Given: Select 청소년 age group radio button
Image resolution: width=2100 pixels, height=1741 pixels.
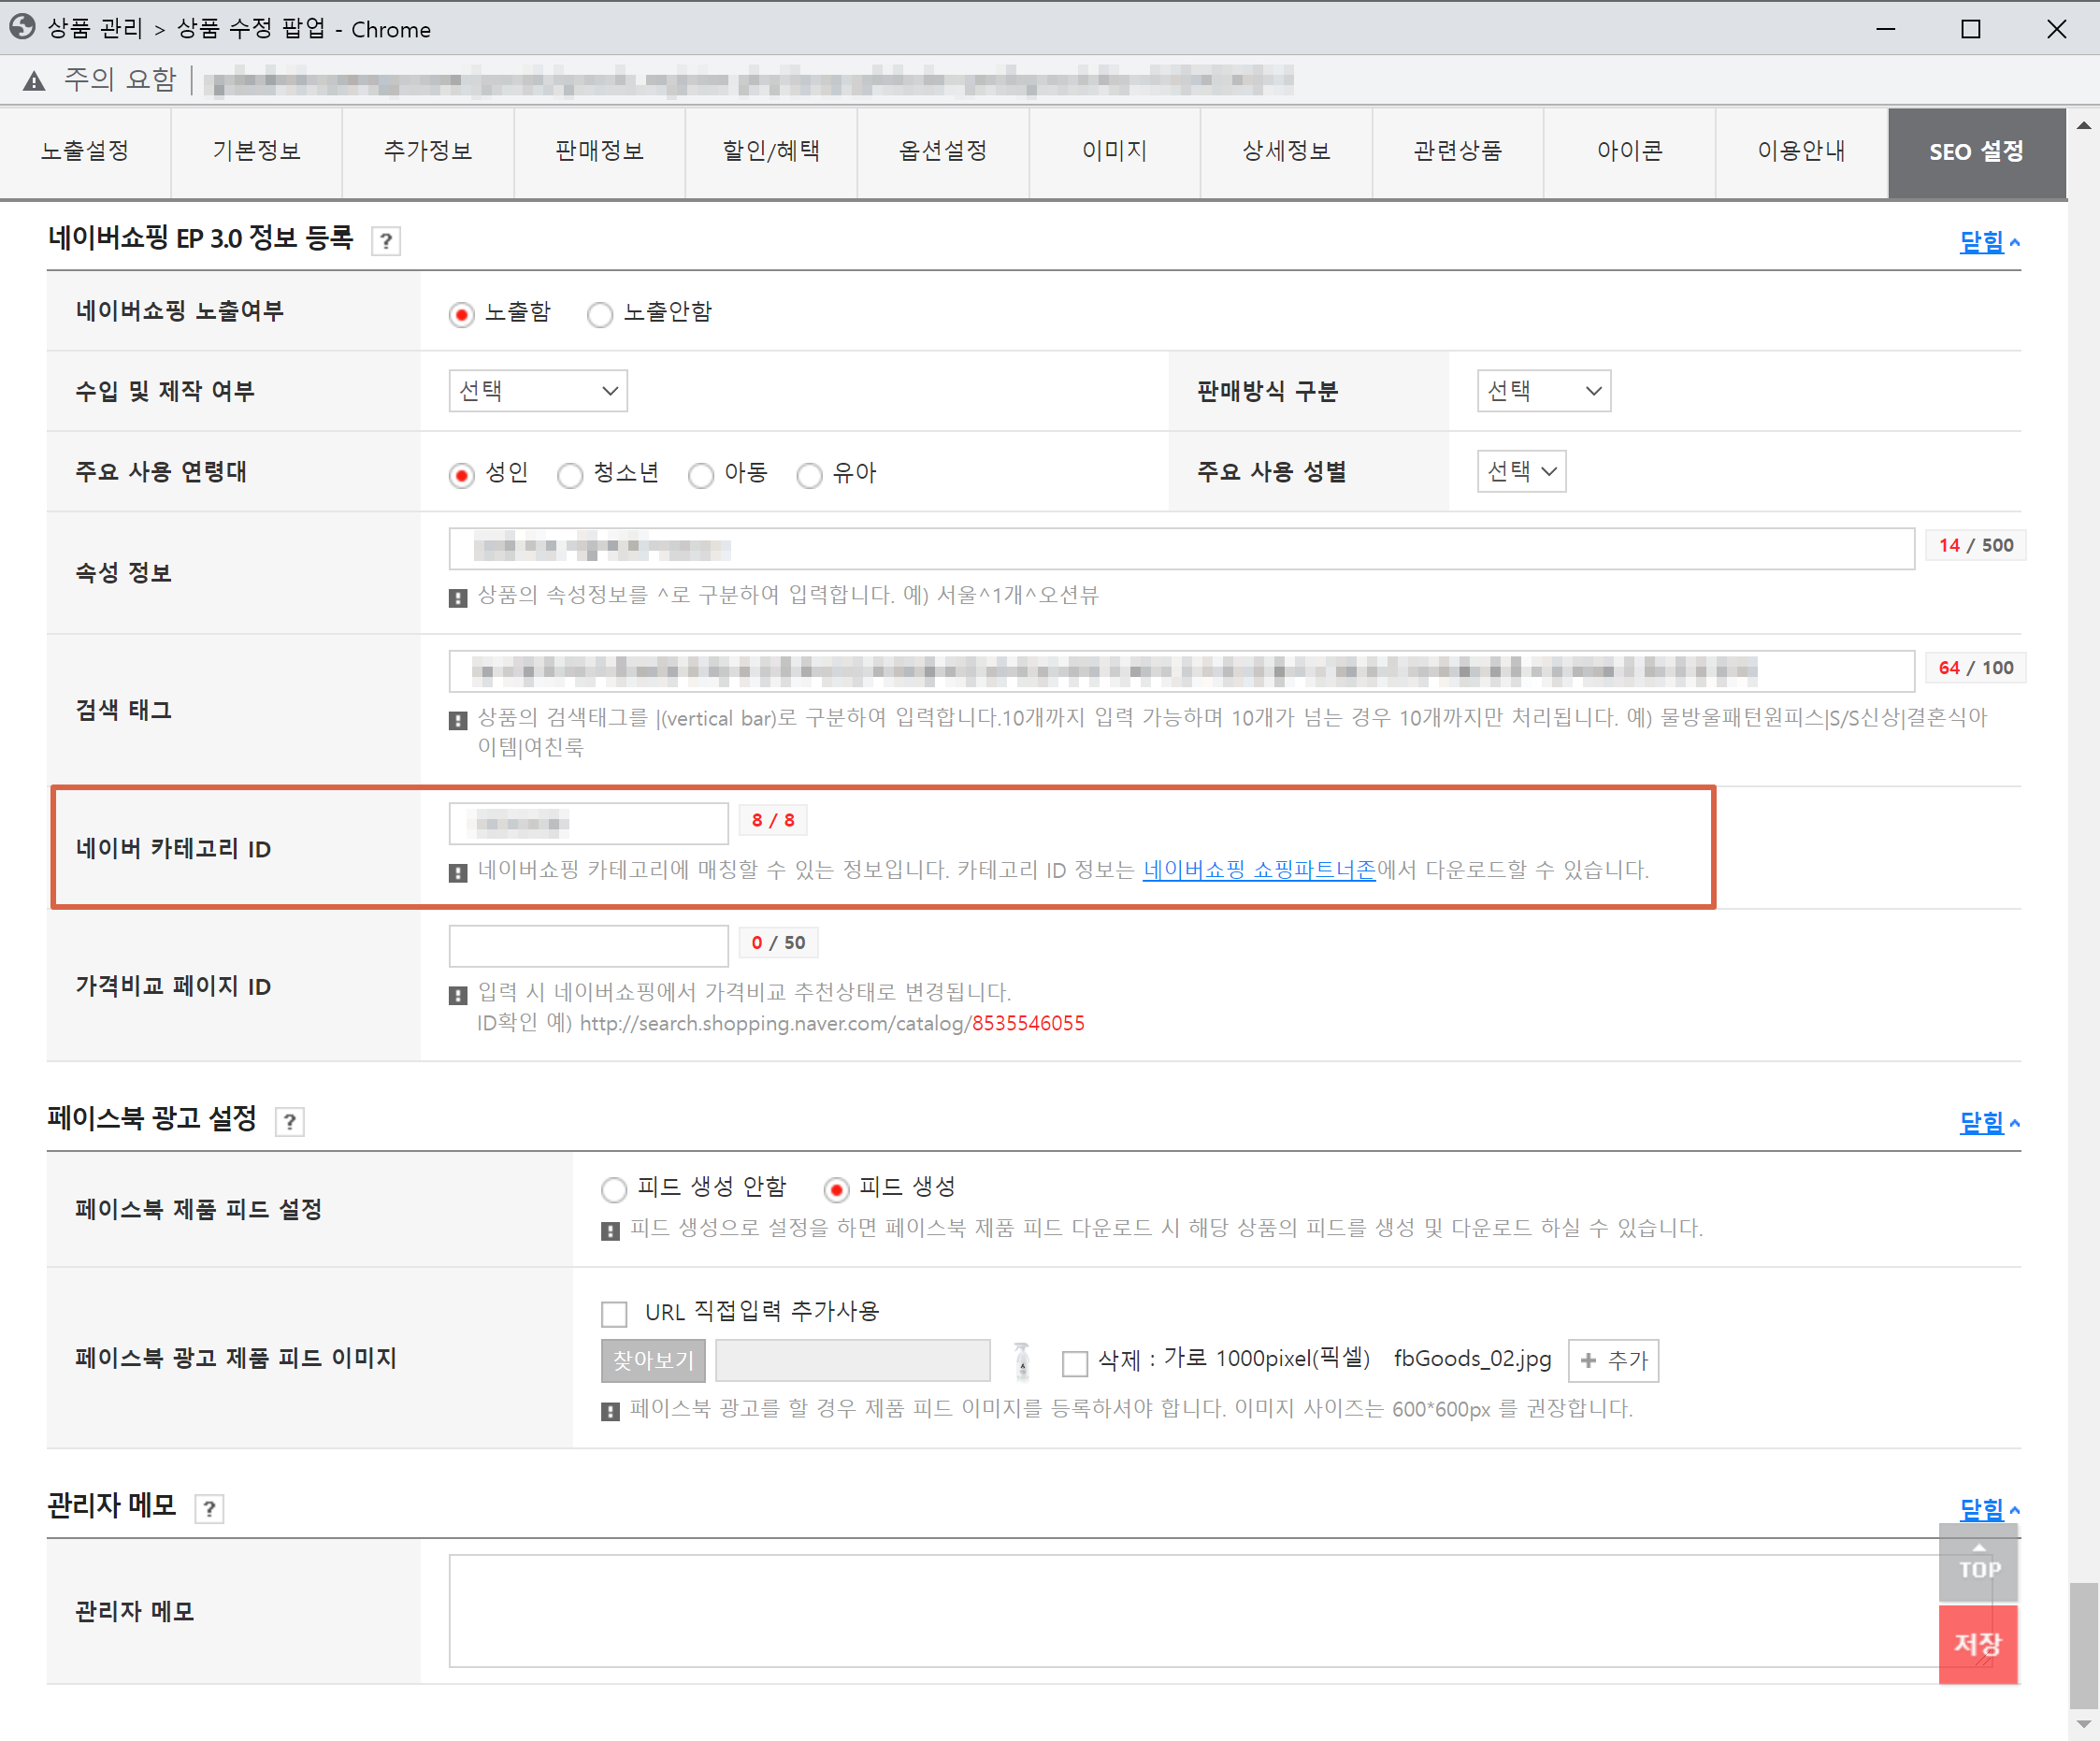Looking at the screenshot, I should pyautogui.click(x=570, y=475).
